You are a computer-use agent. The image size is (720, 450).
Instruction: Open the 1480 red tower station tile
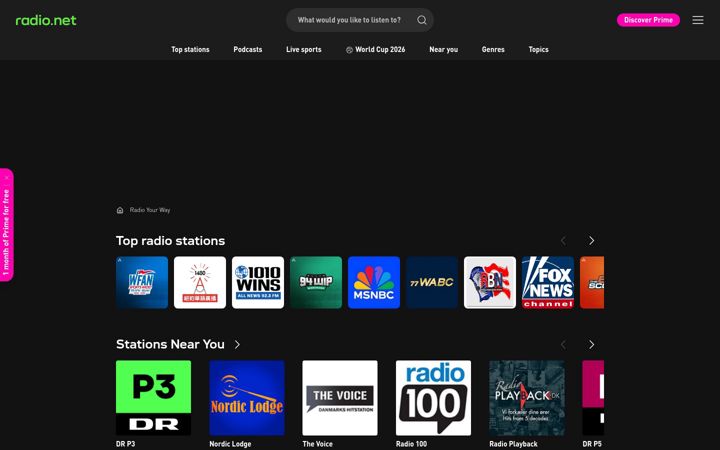point(200,282)
